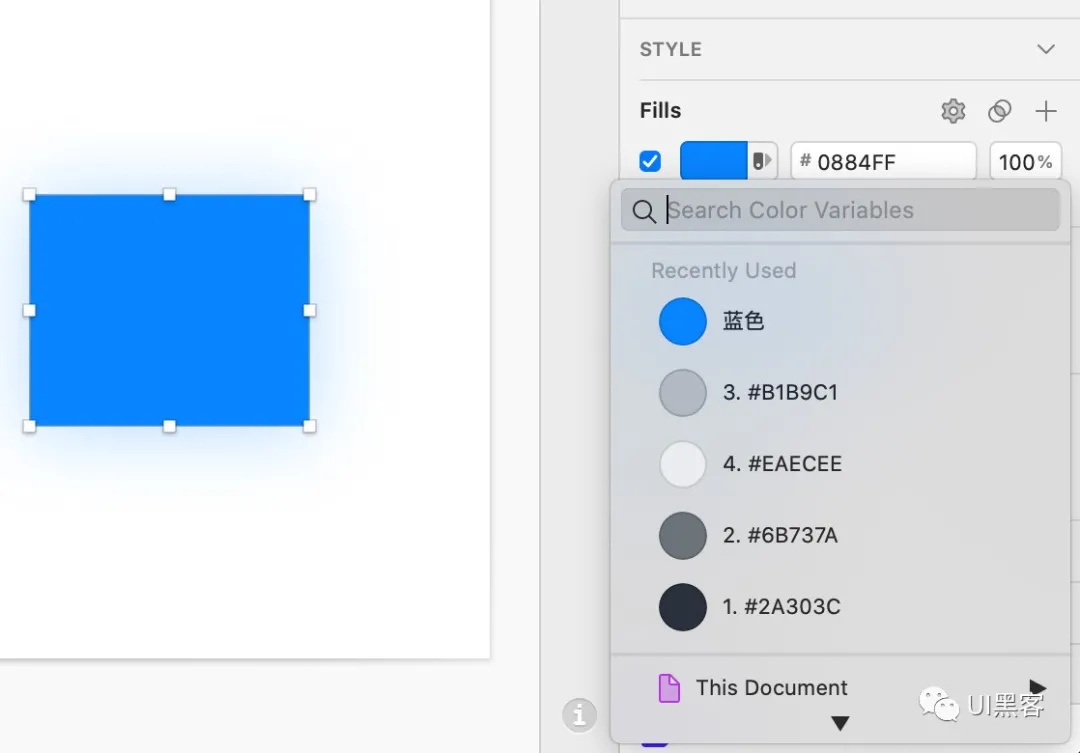Choose color variable 3. #B1B9C1

pos(840,393)
